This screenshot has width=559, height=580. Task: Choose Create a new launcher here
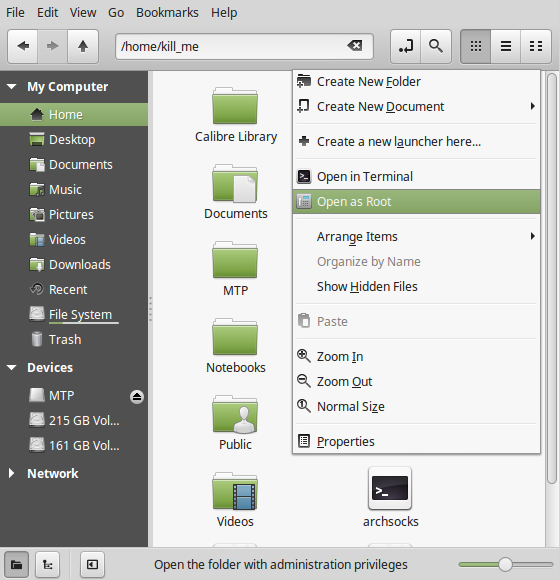[x=416, y=142]
